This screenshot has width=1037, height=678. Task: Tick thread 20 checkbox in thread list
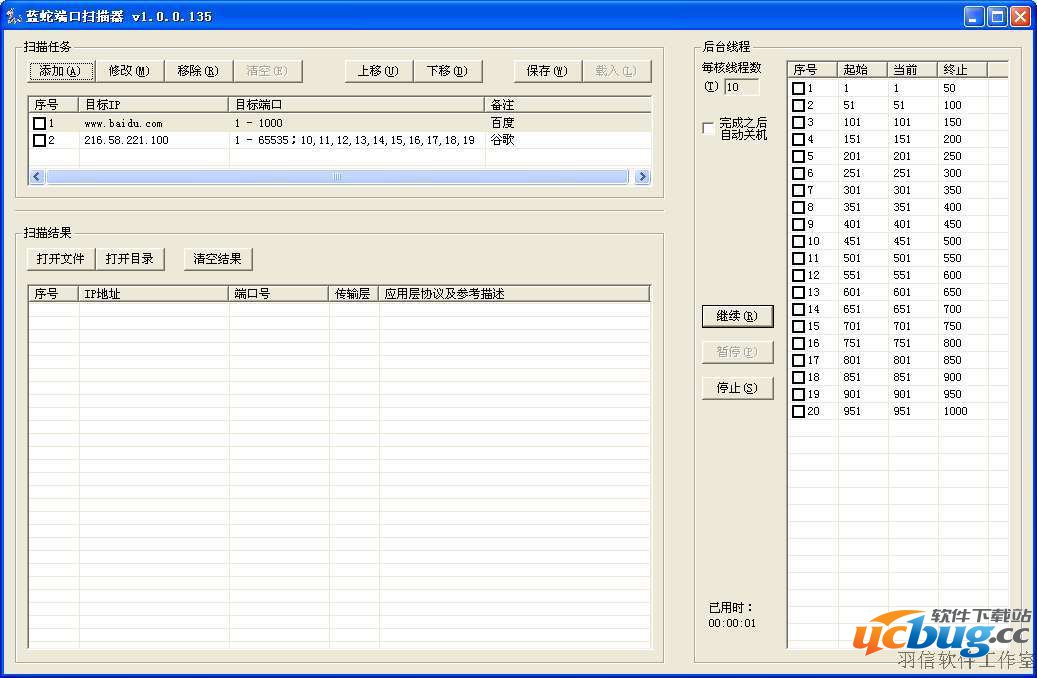799,411
